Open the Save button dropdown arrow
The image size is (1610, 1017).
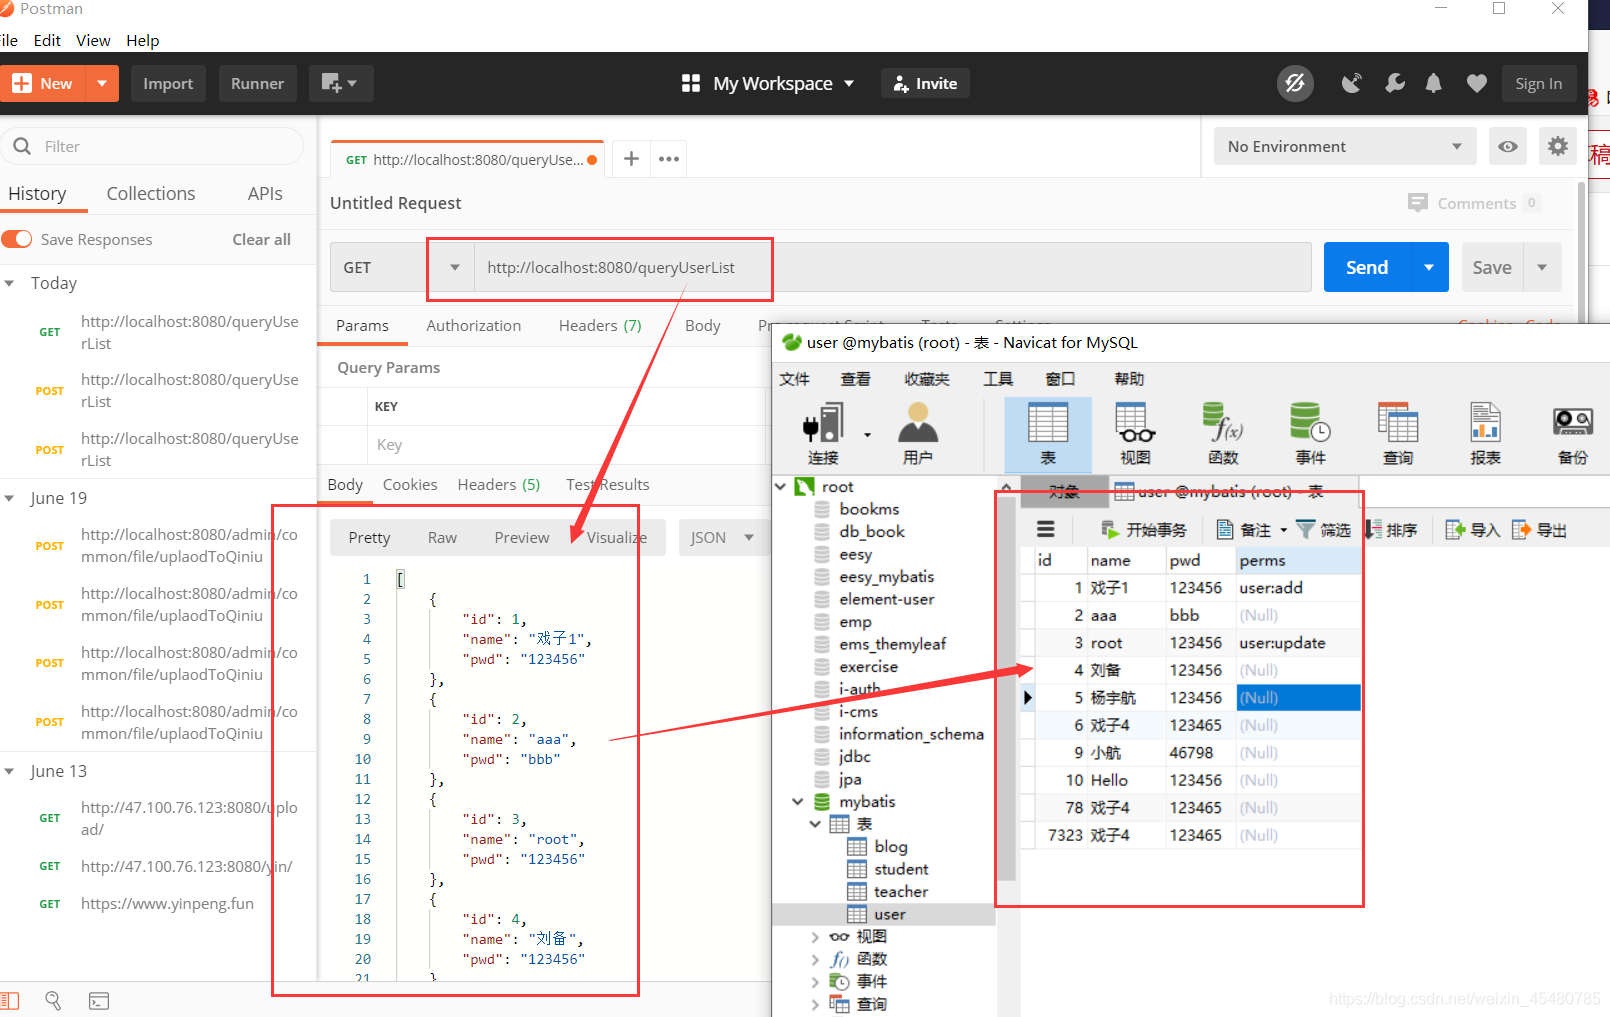tap(1542, 267)
